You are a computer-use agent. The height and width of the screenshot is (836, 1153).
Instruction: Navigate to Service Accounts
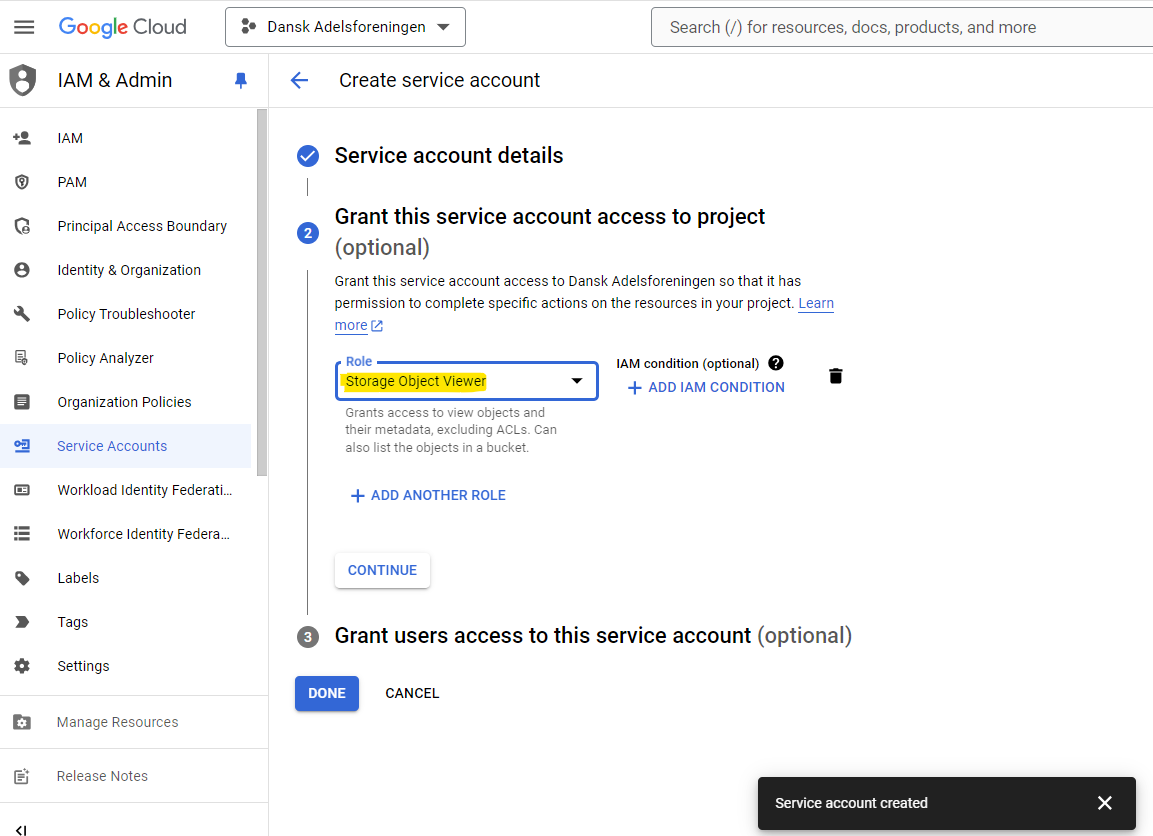pos(113,445)
